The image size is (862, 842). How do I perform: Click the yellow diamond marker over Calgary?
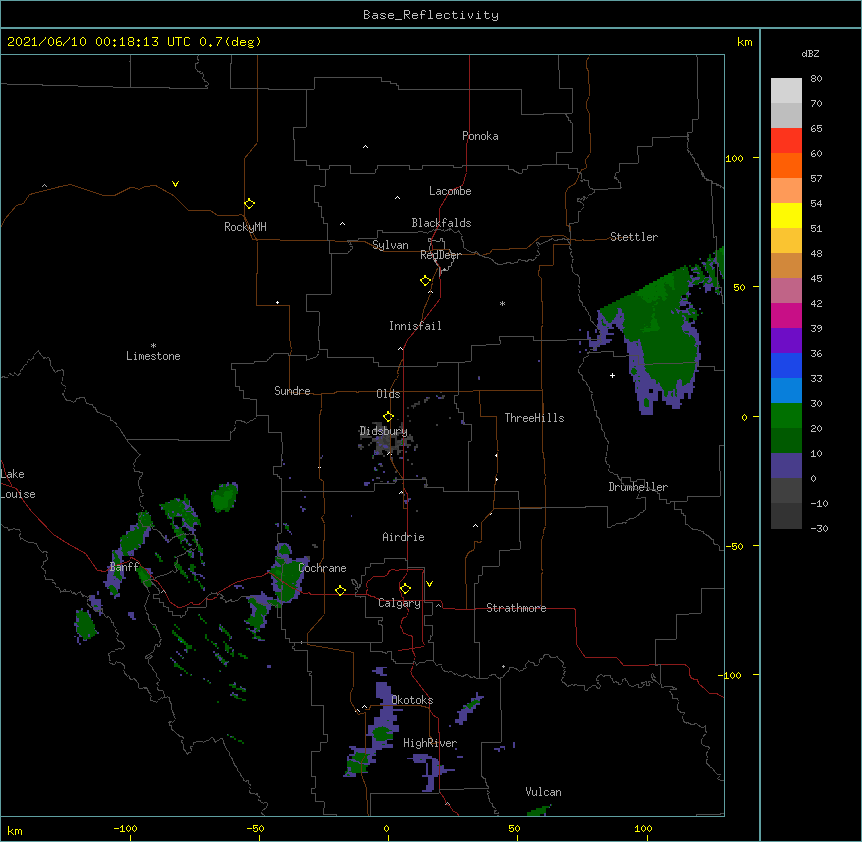(405, 589)
